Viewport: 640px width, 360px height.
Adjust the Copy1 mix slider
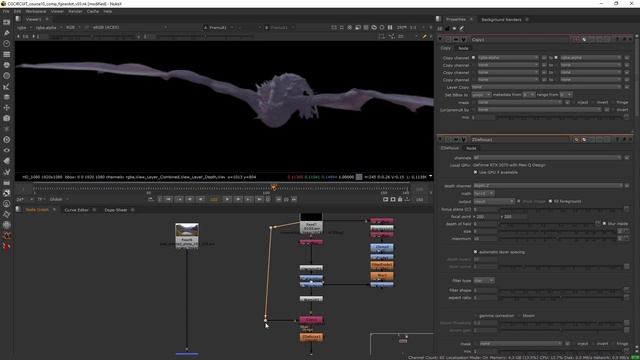click(x=560, y=117)
